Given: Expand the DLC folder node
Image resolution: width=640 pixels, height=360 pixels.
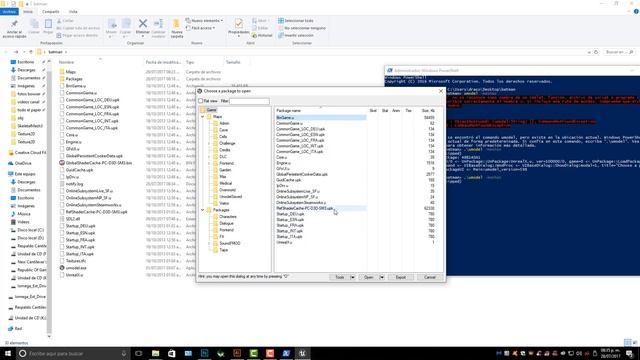Looking at the screenshot, I should point(209,156).
